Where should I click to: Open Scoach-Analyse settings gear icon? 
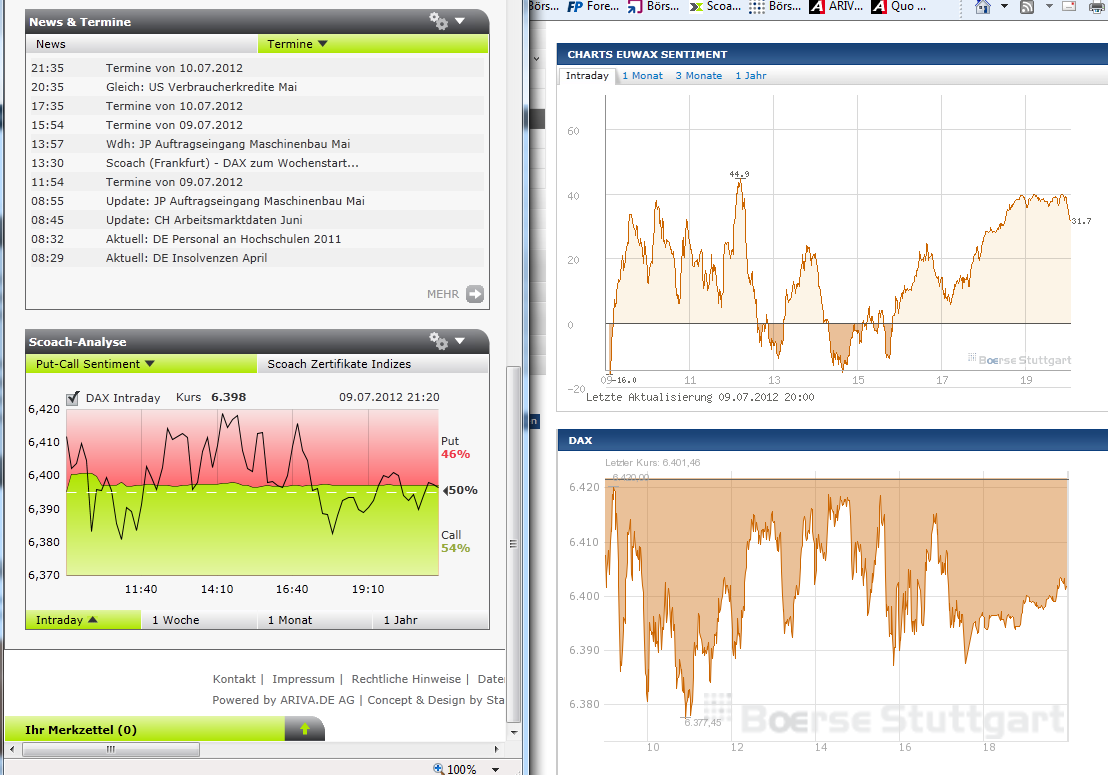(x=439, y=341)
